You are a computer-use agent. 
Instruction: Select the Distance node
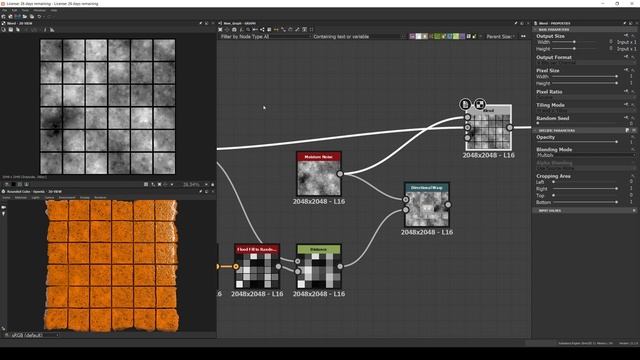point(319,266)
